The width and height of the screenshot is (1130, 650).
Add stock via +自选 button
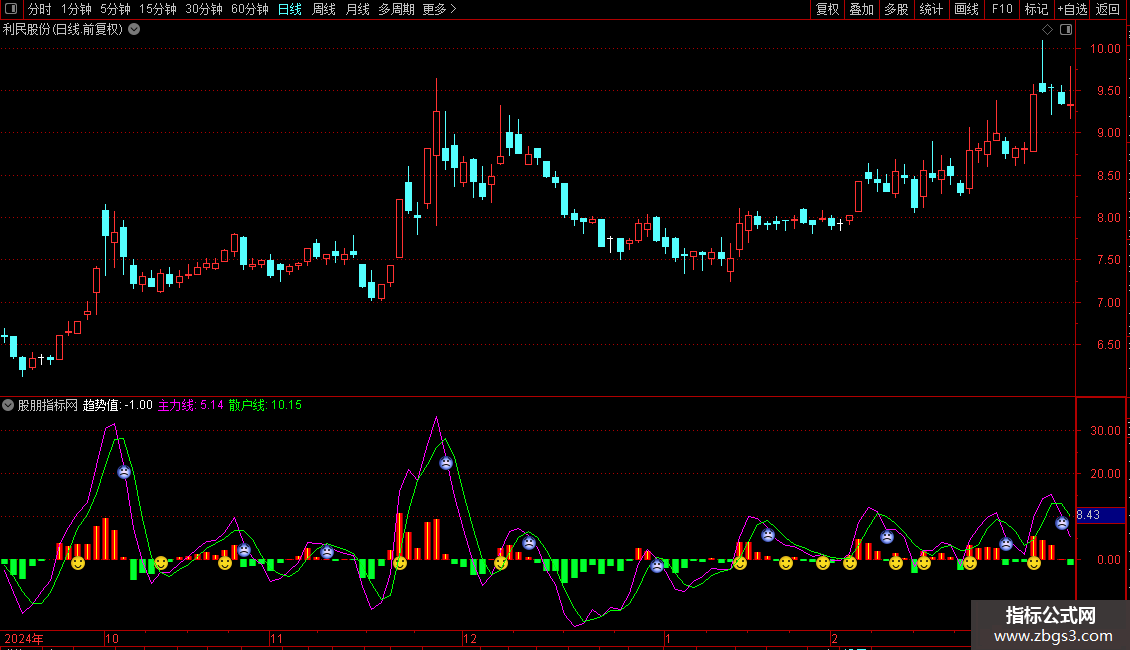click(x=1072, y=9)
